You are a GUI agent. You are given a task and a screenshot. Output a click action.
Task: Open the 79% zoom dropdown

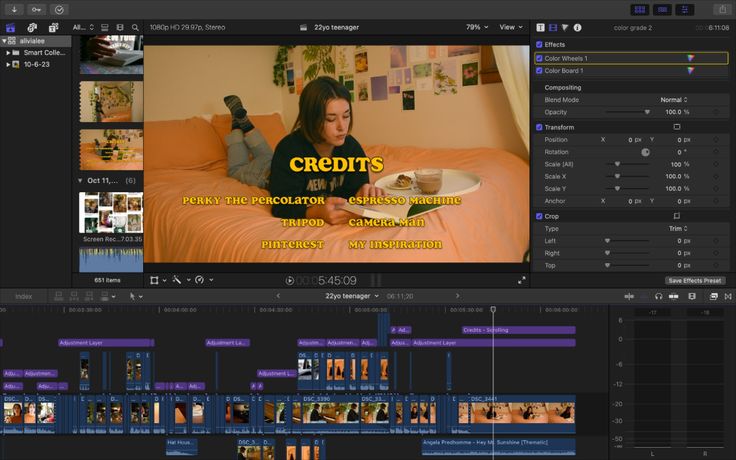pos(477,27)
